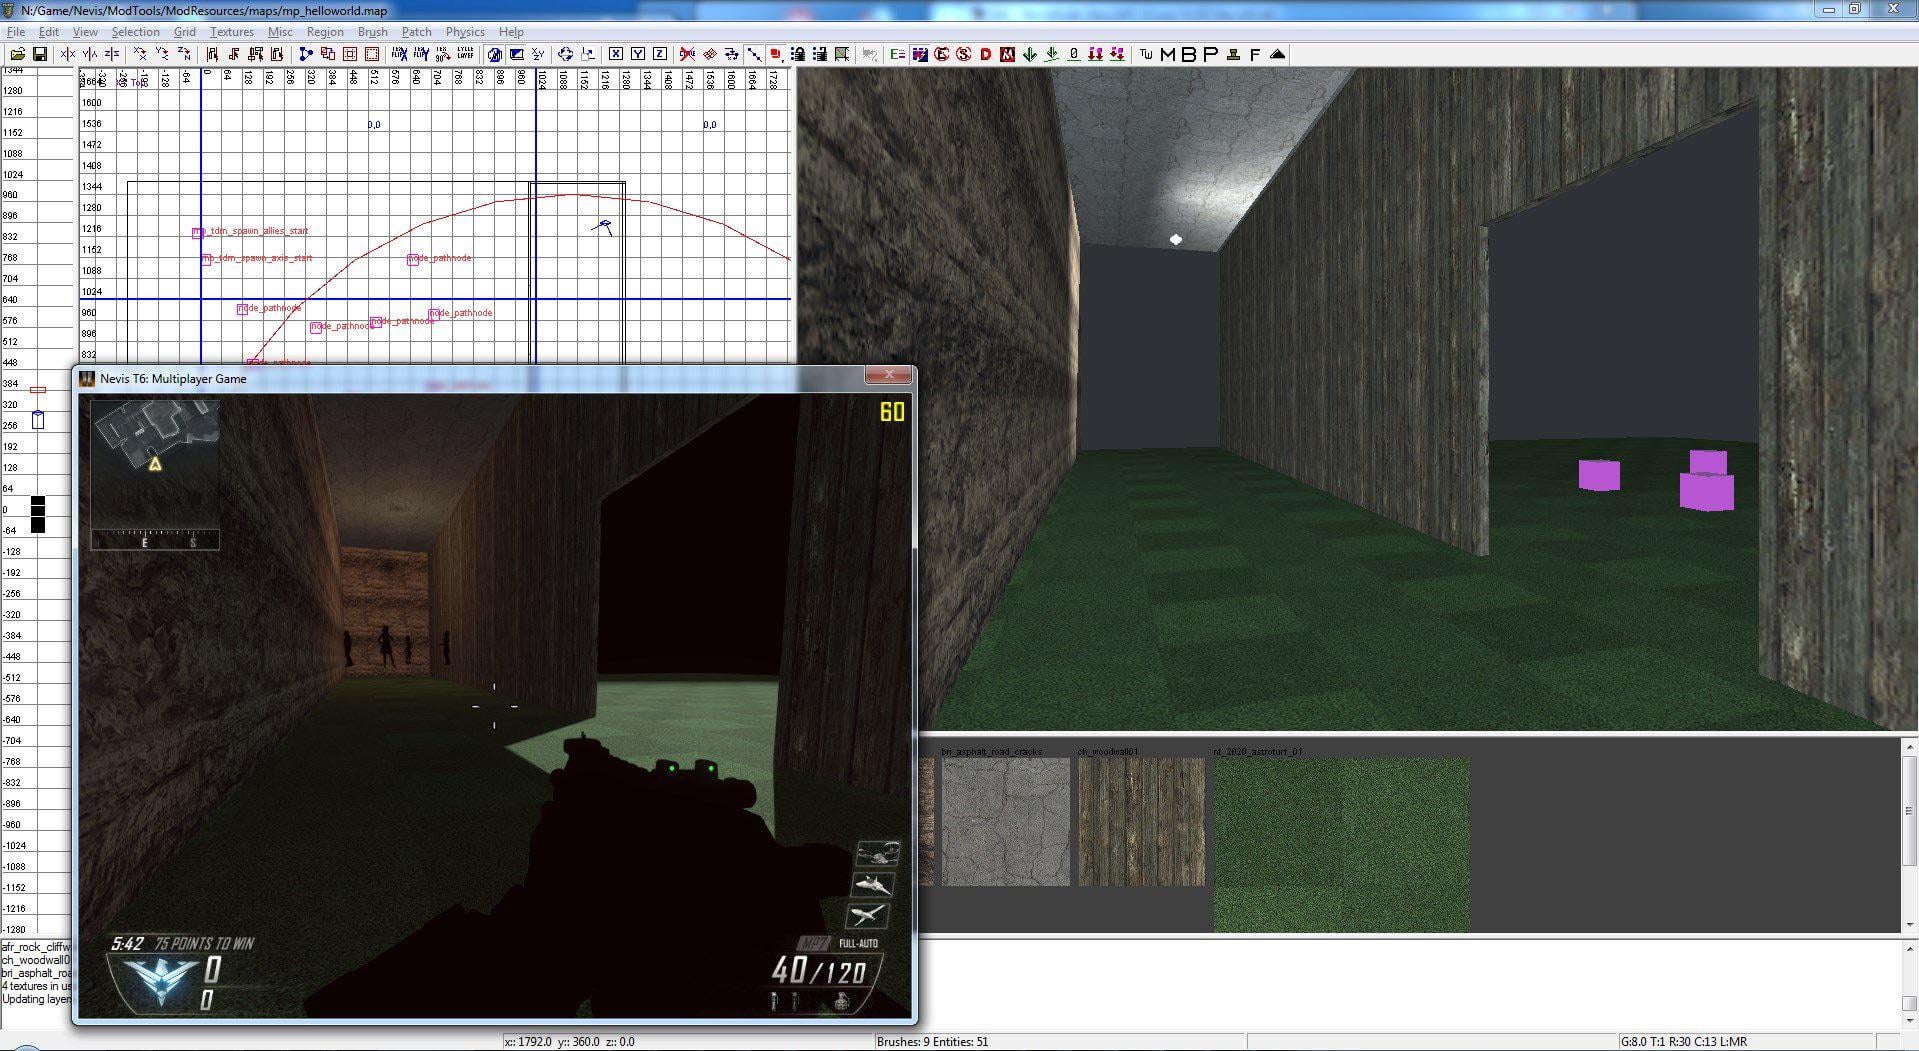Image resolution: width=1919 pixels, height=1051 pixels.
Task: Pick the green astroturf texture swatch
Action: pyautogui.click(x=1341, y=844)
